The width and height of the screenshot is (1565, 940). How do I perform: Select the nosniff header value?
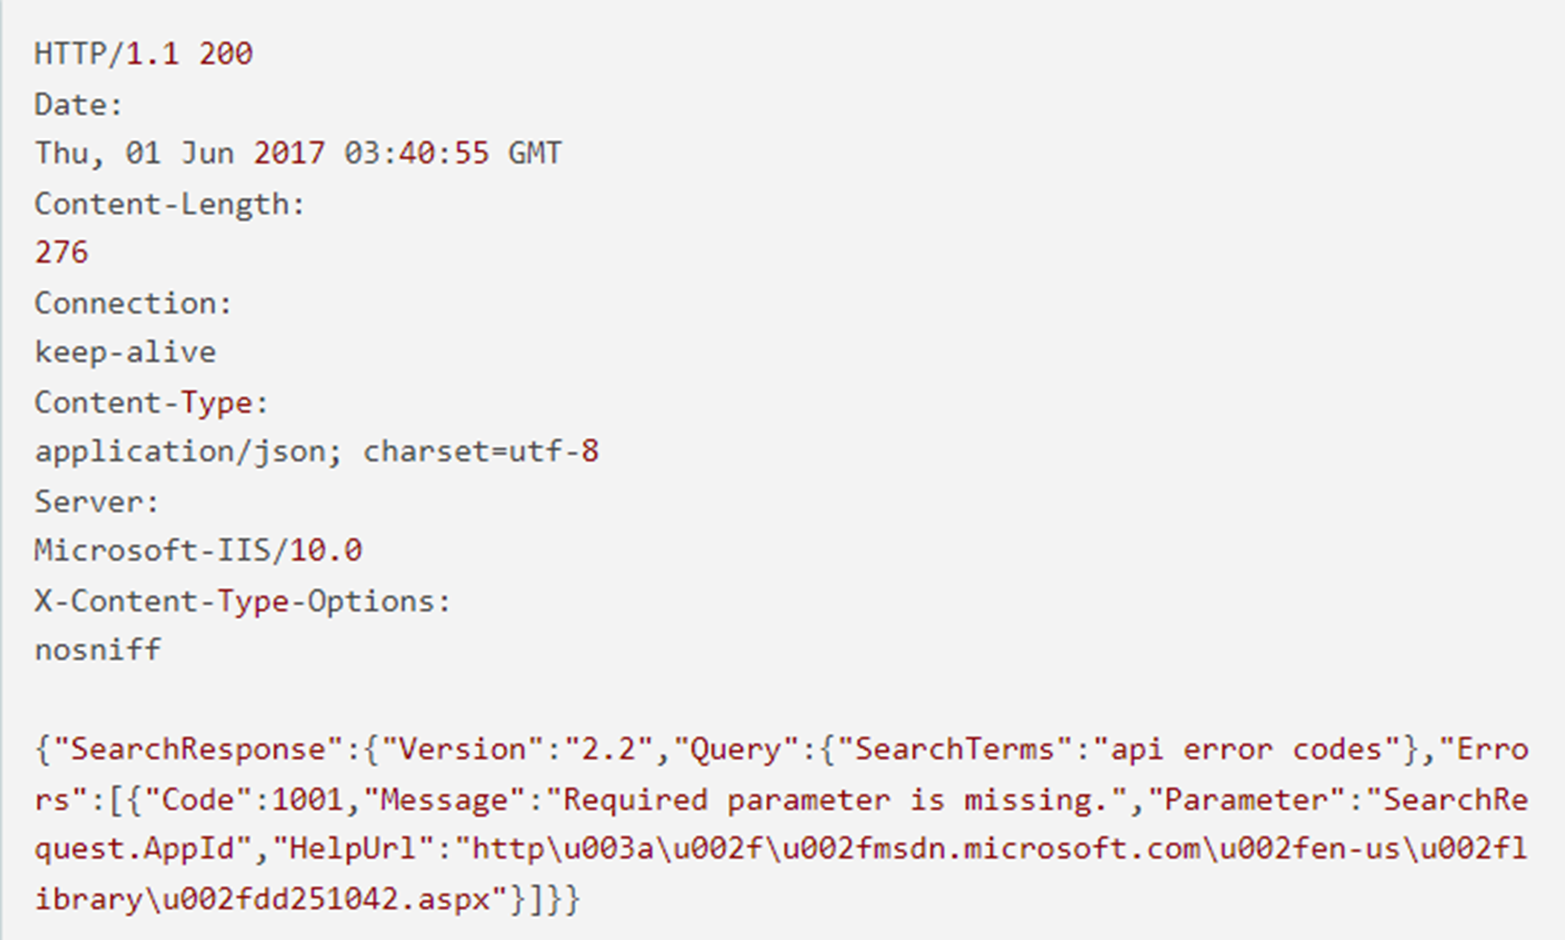[97, 650]
